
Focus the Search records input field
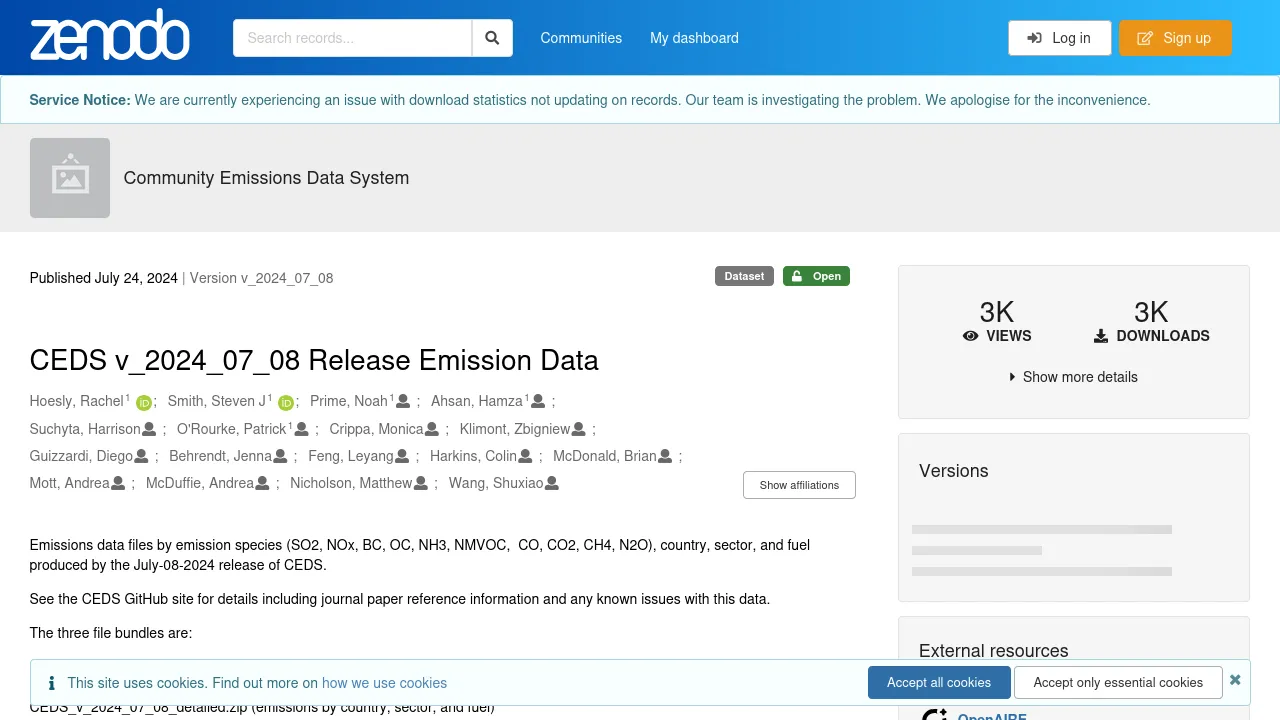coord(352,38)
